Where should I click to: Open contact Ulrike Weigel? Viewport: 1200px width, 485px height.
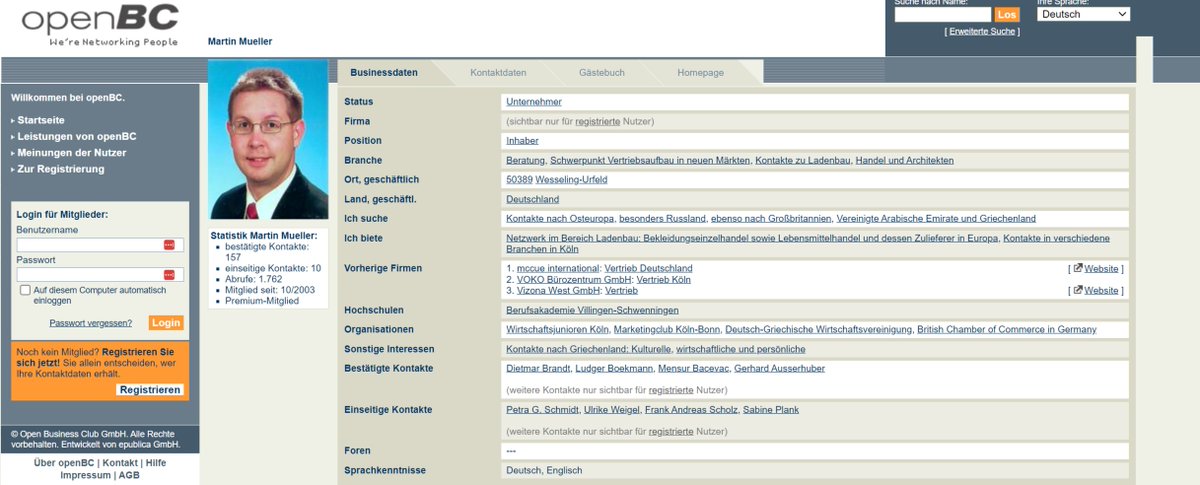[612, 409]
